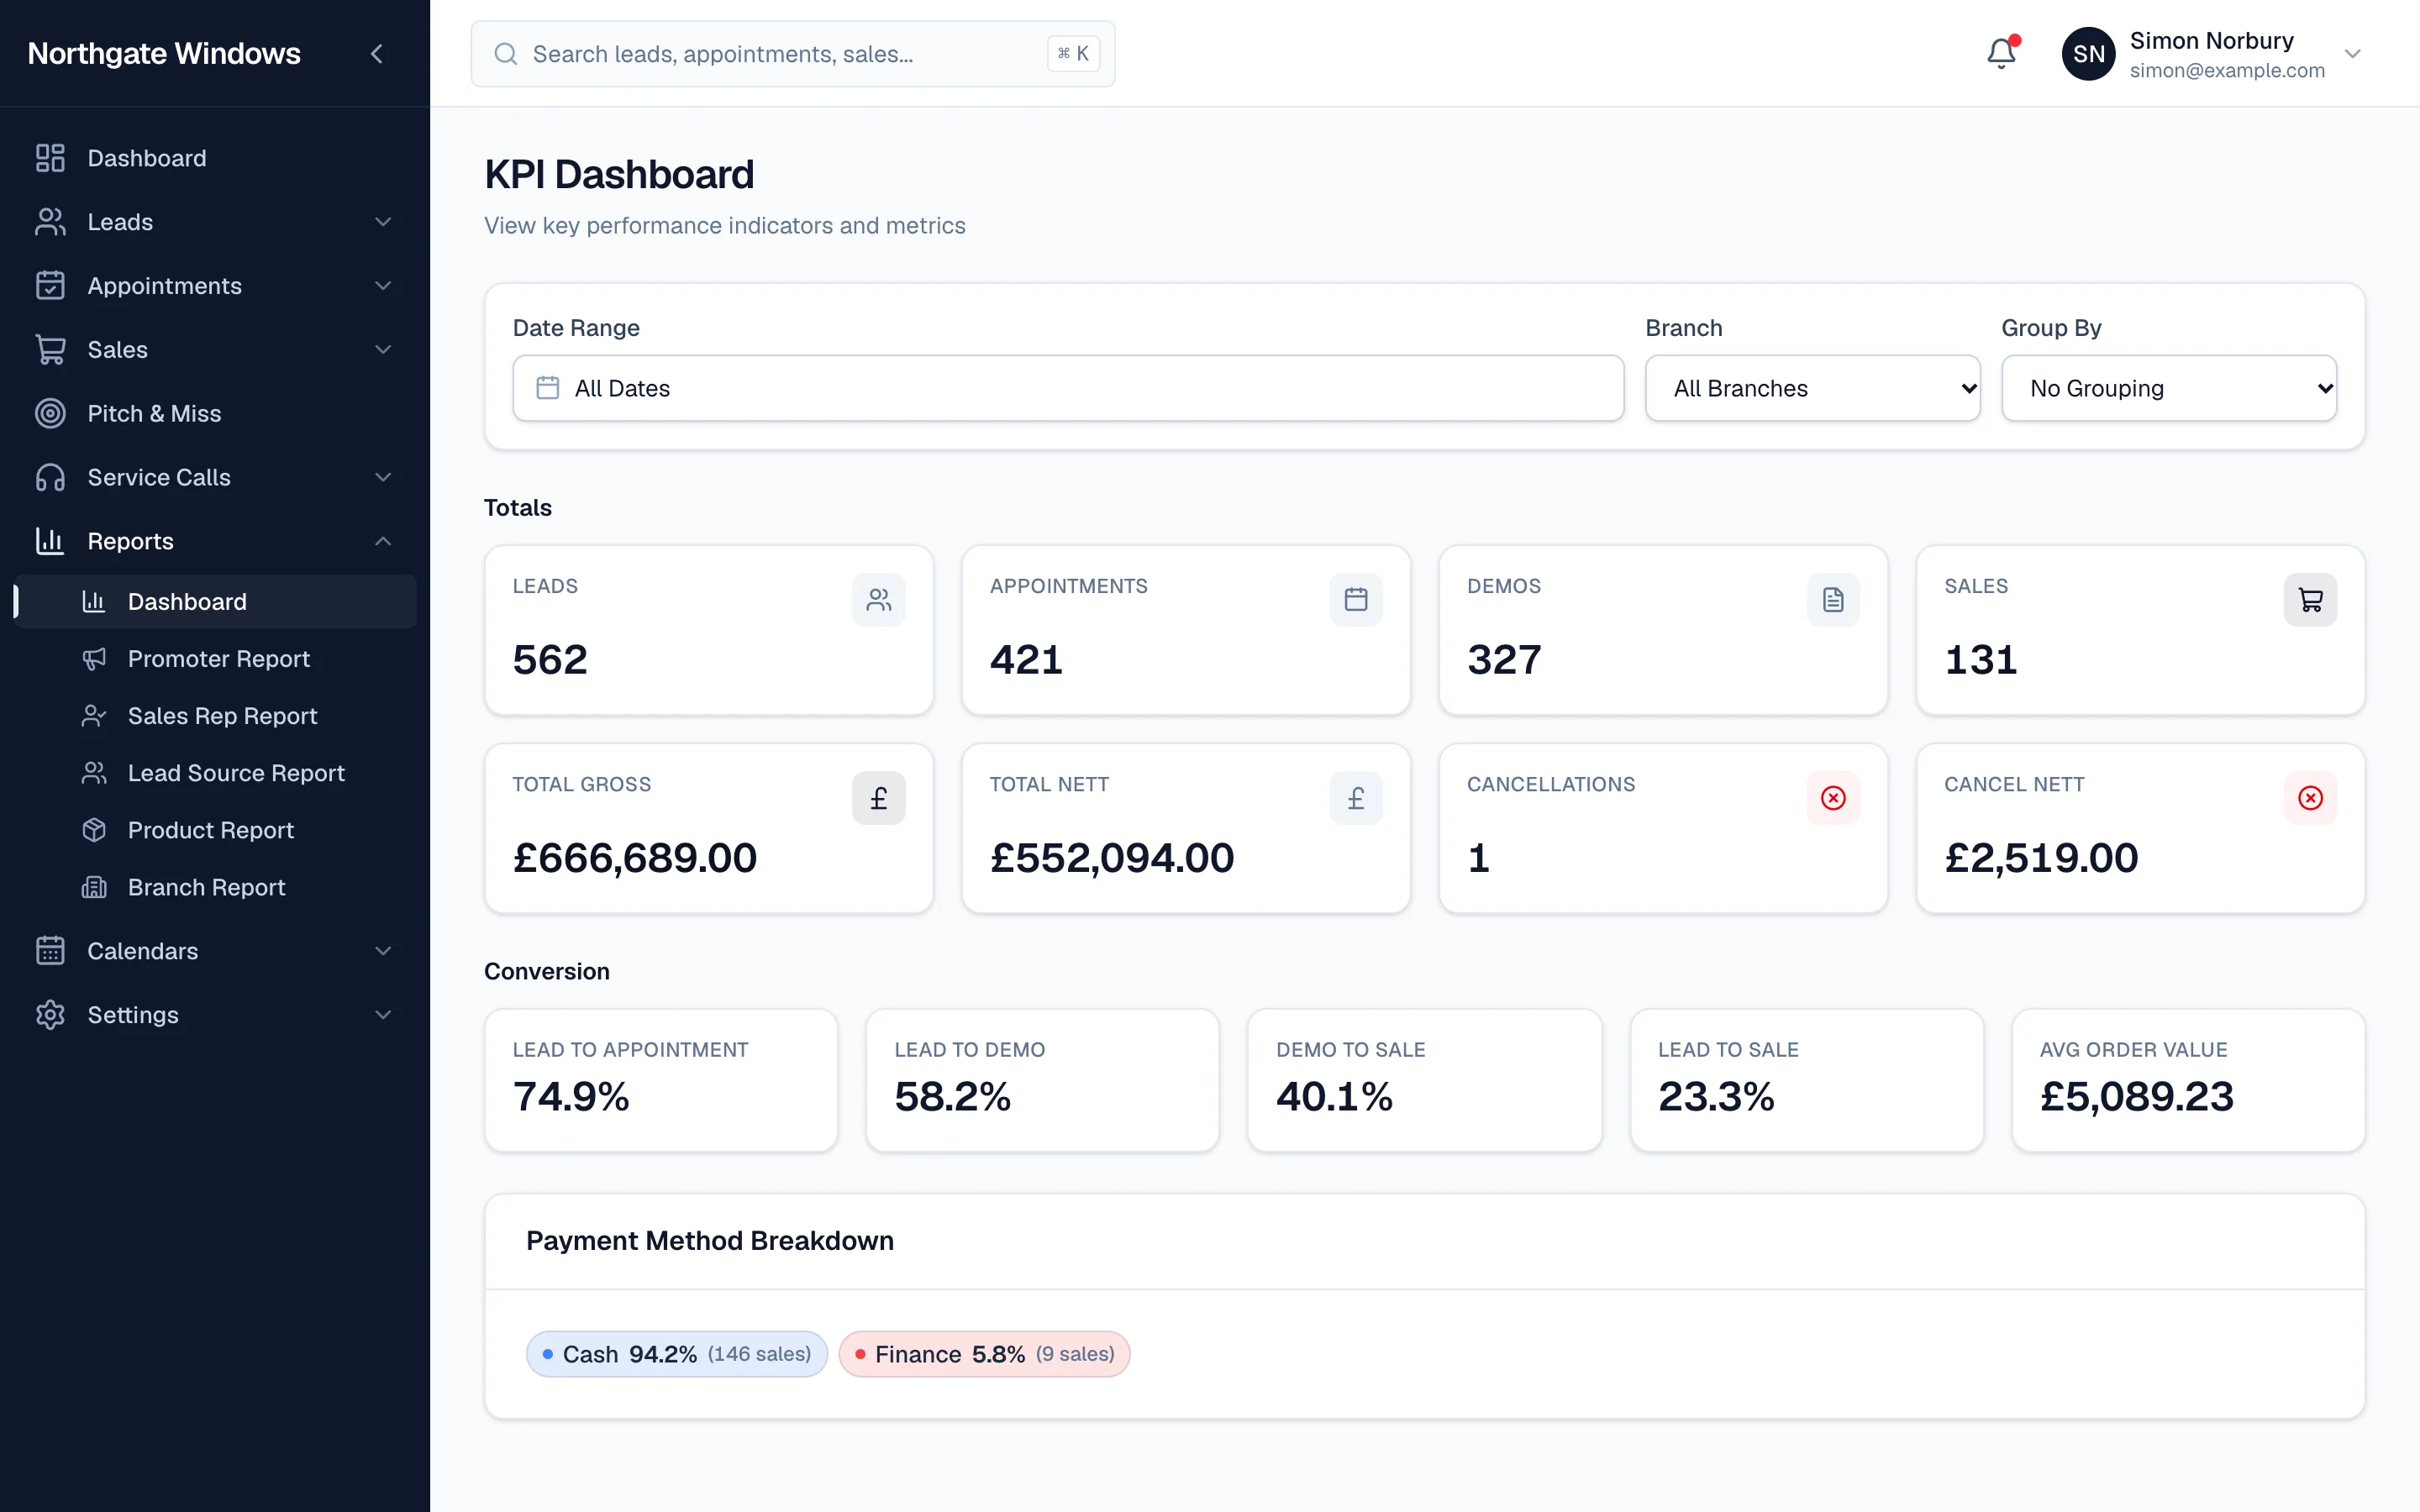Viewport: 2420px width, 1512px height.
Task: Open the All Dates date range field
Action: 1068,388
